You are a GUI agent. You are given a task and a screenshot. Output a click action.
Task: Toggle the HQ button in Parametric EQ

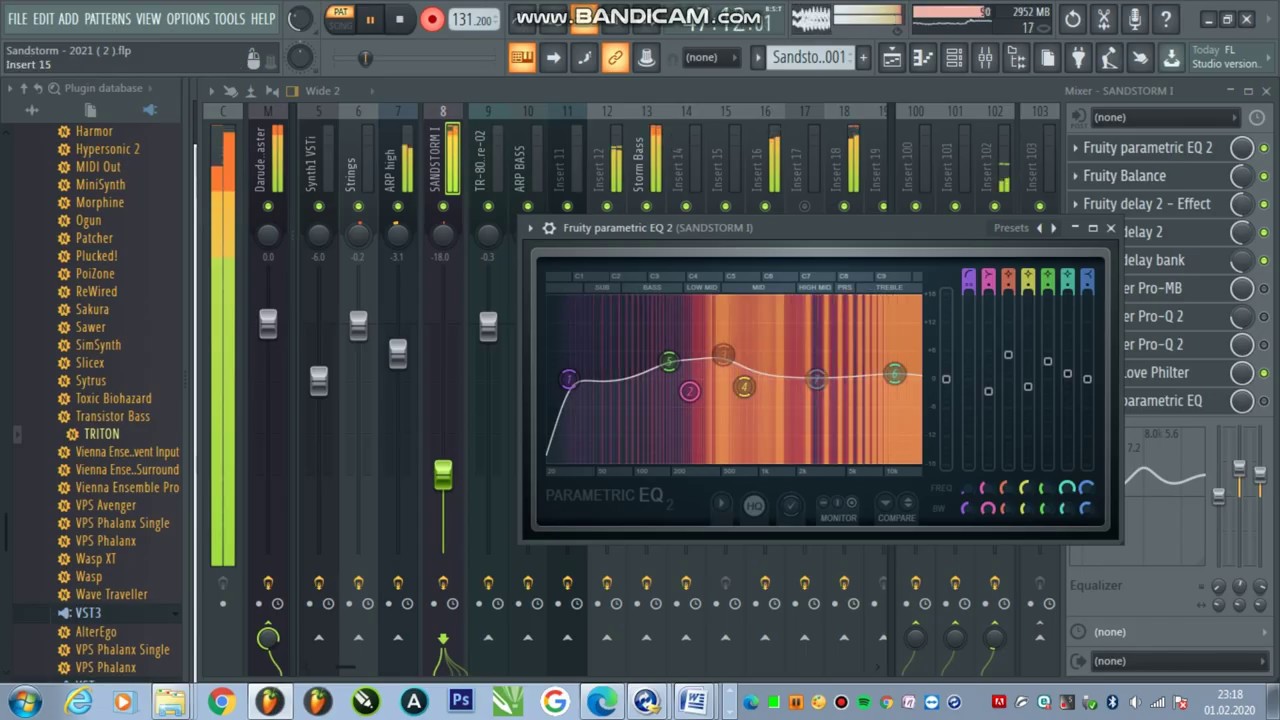coord(754,506)
